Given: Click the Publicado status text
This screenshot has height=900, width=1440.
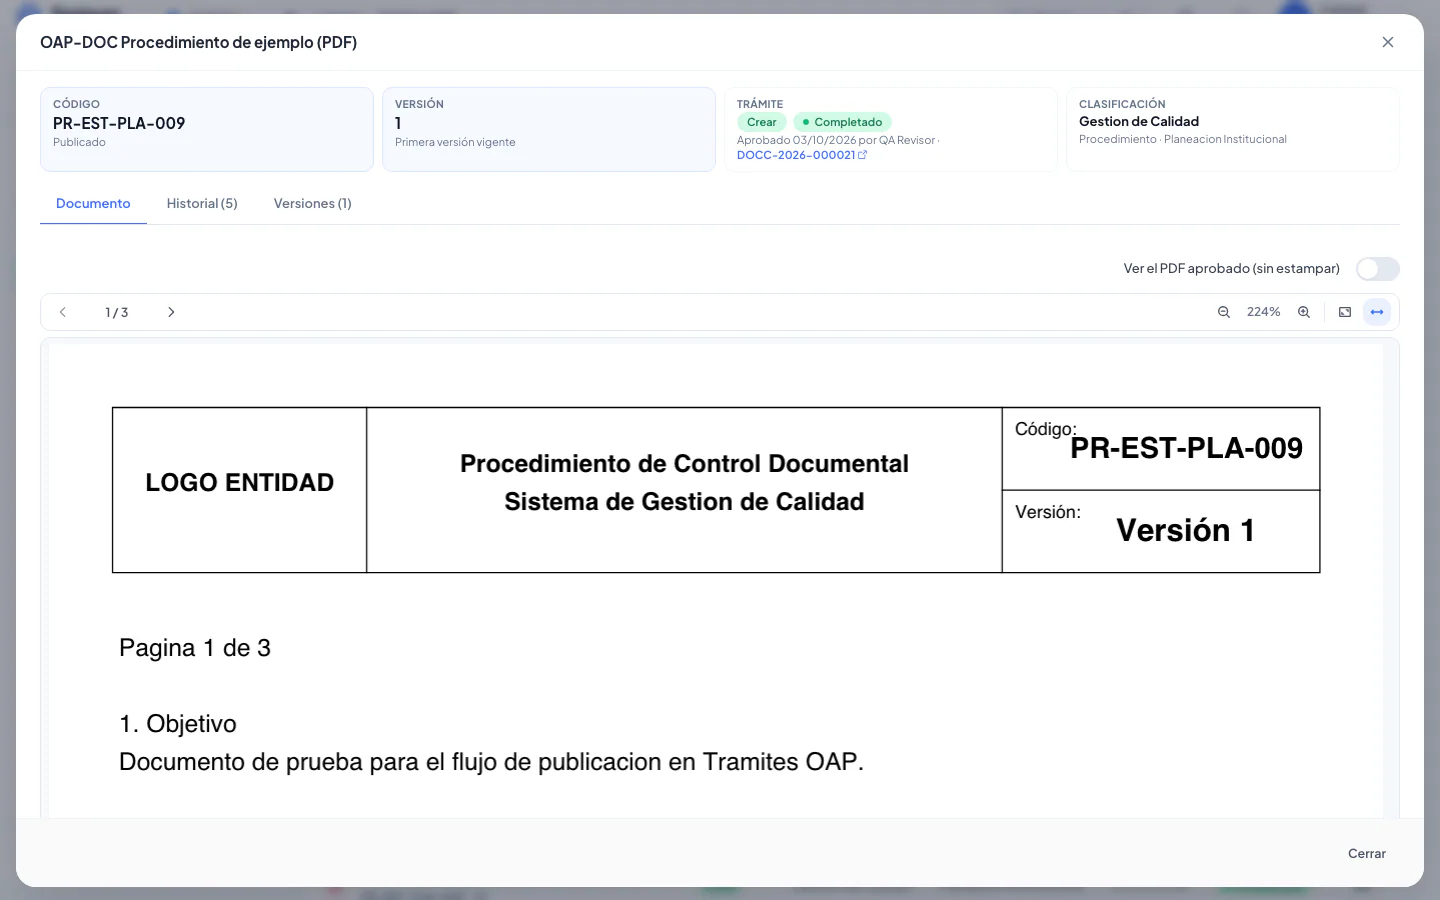Looking at the screenshot, I should click(x=79, y=142).
